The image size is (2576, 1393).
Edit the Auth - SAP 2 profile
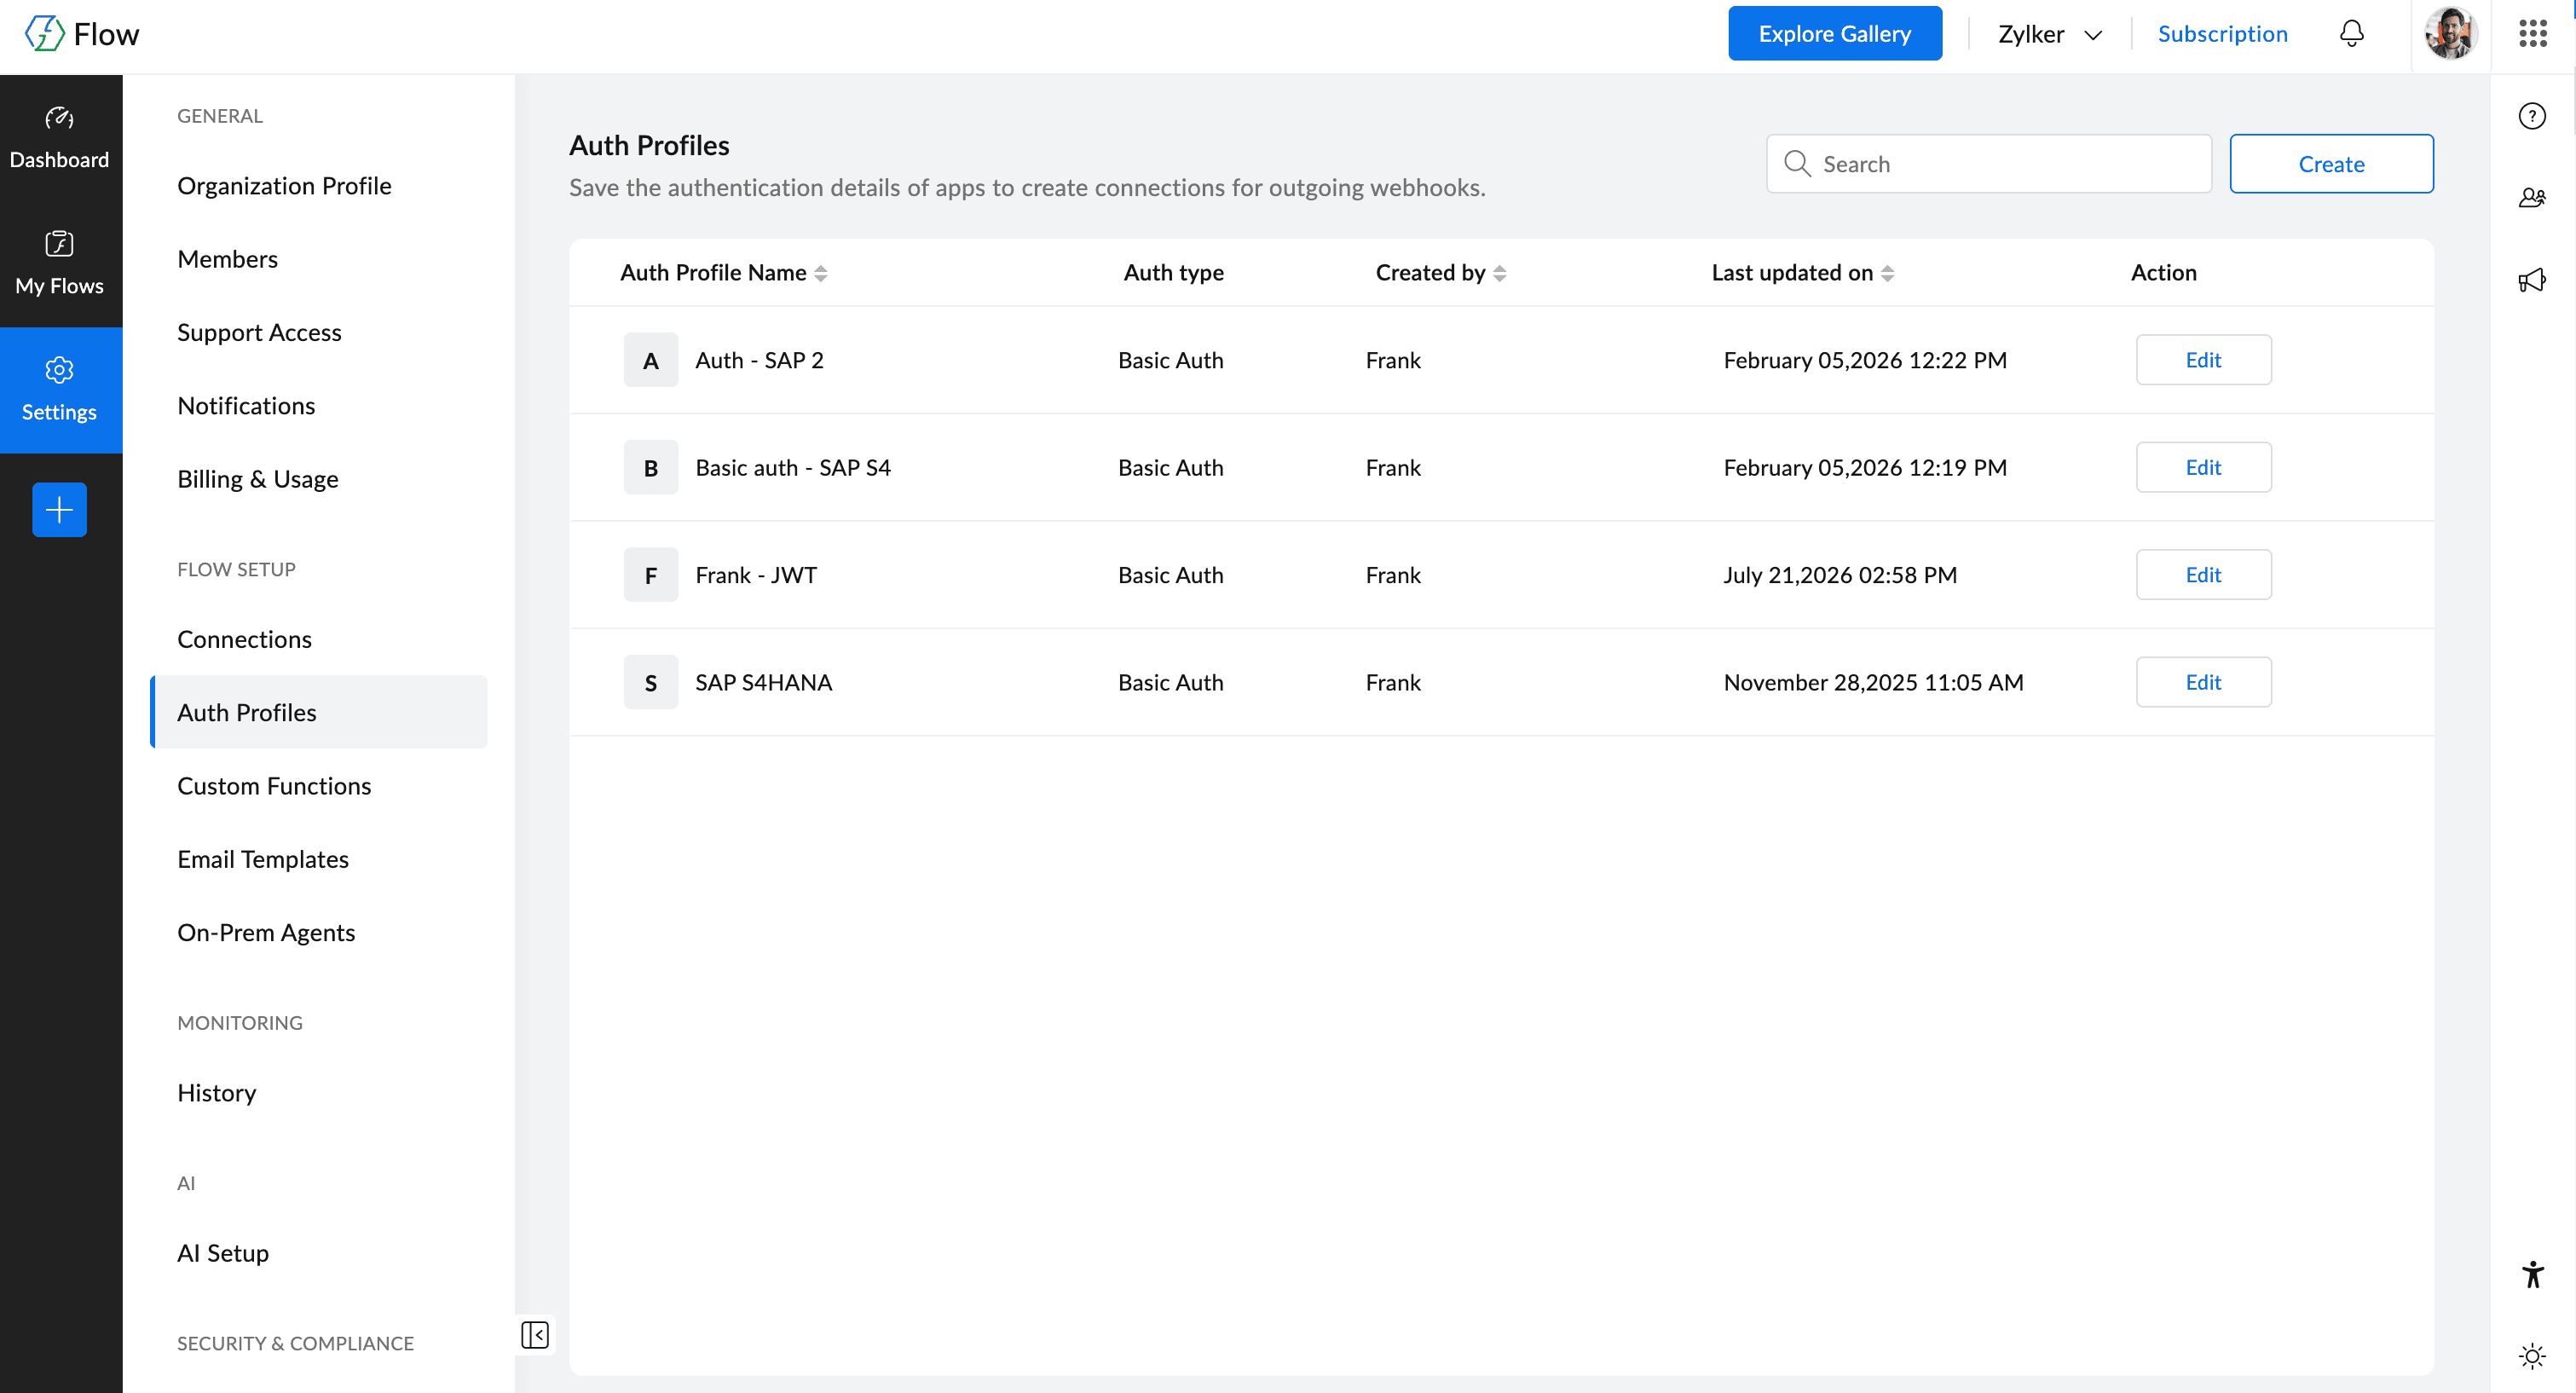click(2203, 360)
